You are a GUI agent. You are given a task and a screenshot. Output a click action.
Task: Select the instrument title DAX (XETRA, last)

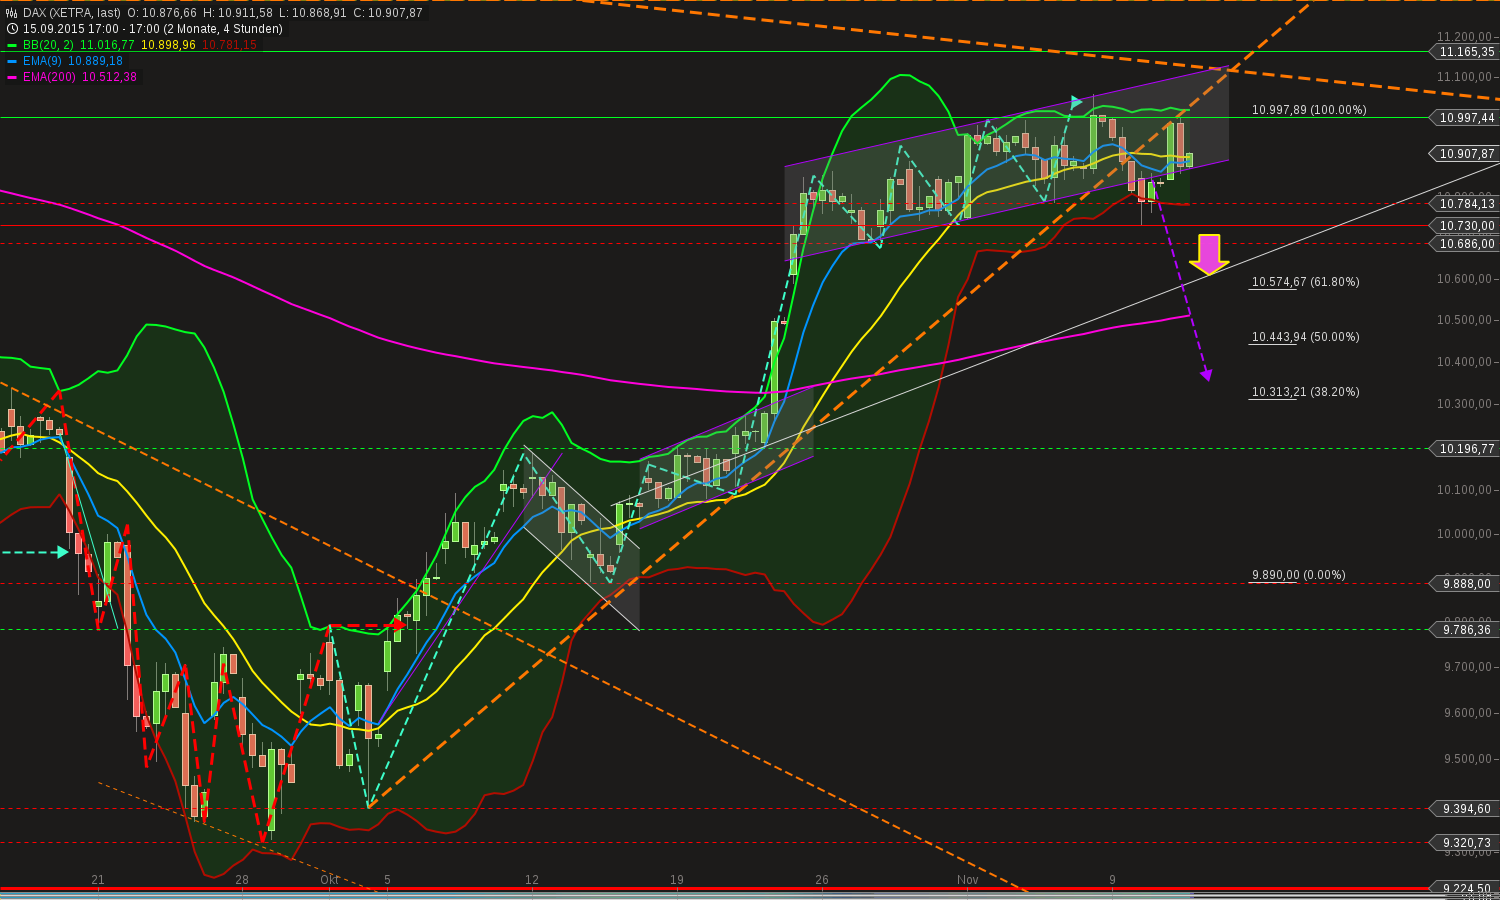click(x=72, y=13)
